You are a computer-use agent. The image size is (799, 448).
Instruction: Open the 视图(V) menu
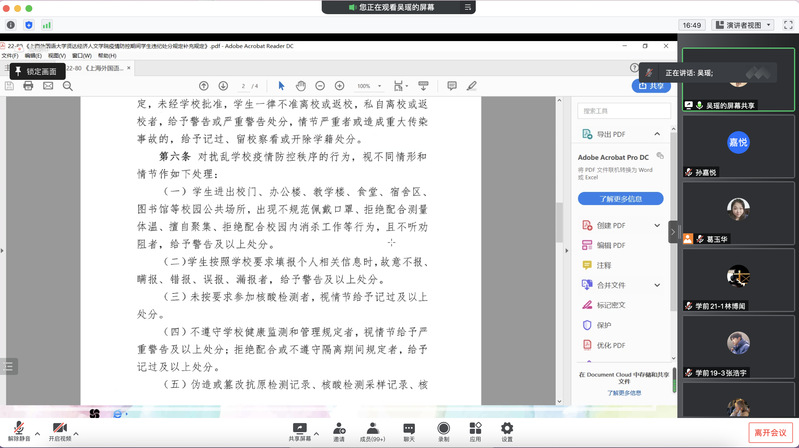[x=57, y=56]
